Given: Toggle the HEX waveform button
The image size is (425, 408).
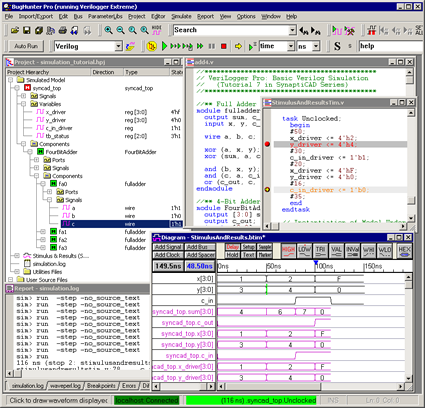Looking at the screenshot, I should 404,251.
